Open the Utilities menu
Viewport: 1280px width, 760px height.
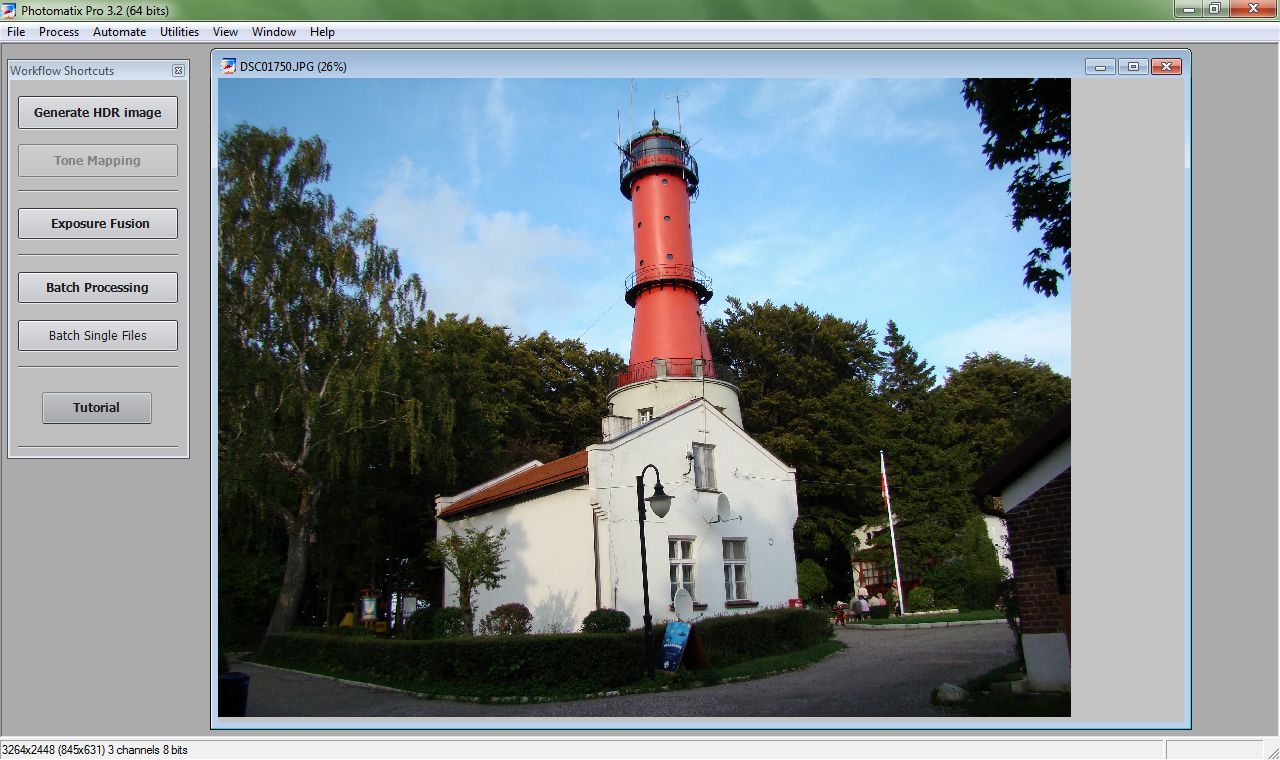click(x=179, y=32)
